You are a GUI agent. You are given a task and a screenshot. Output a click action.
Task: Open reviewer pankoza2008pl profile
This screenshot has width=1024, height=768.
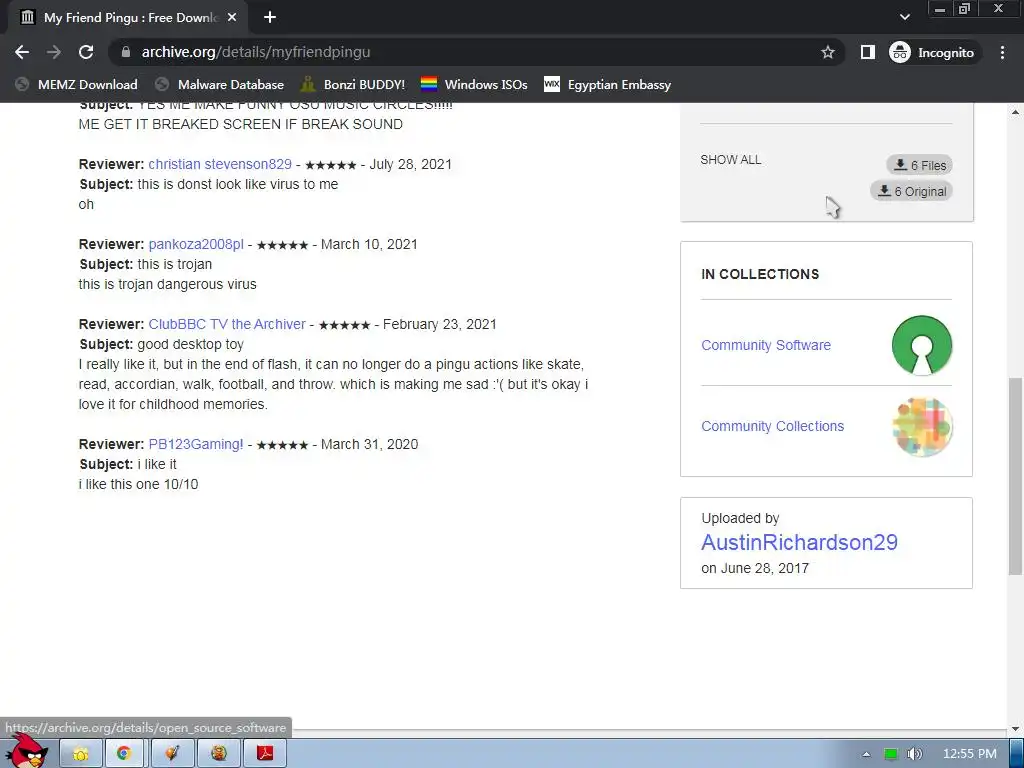(x=196, y=244)
